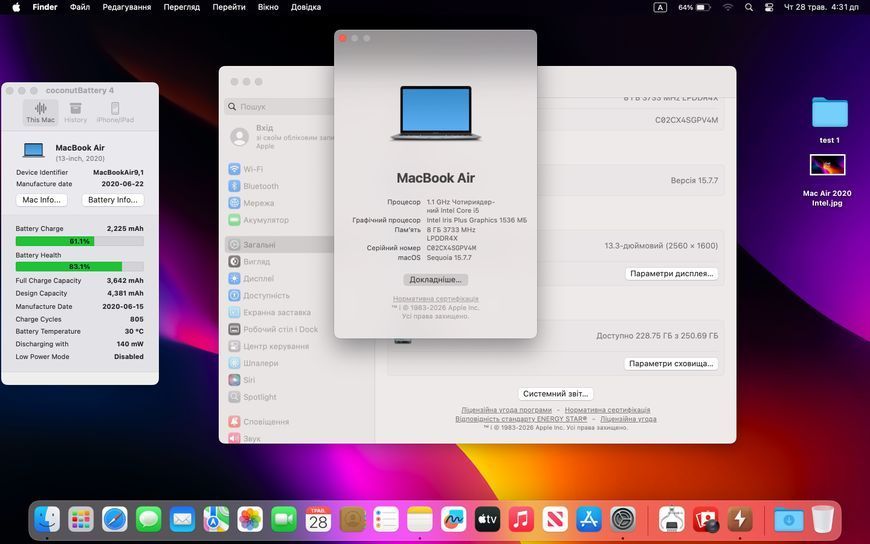The image size is (870, 544).
Task: Open Spotlight settings in the sidebar
Action: (x=252, y=397)
